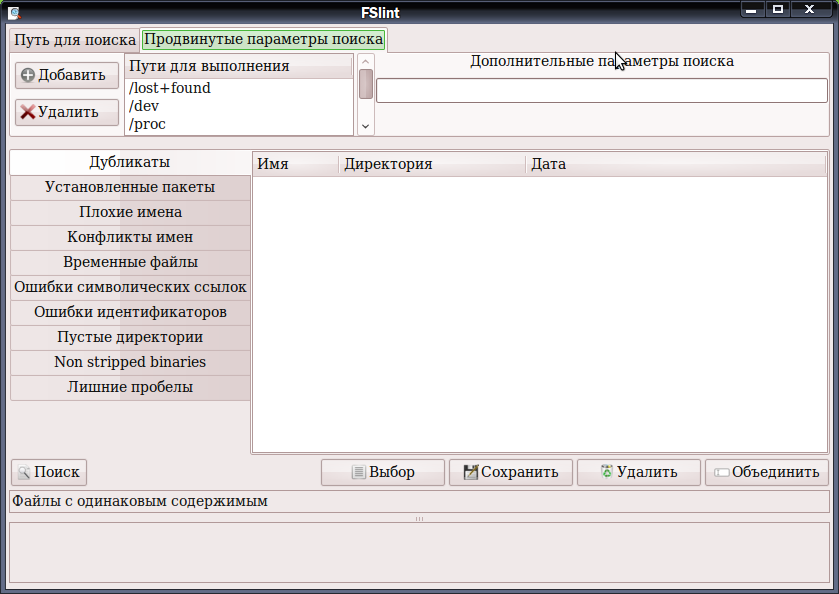839x594 pixels.
Task: Minimize the FSlint window
Action: 751,10
